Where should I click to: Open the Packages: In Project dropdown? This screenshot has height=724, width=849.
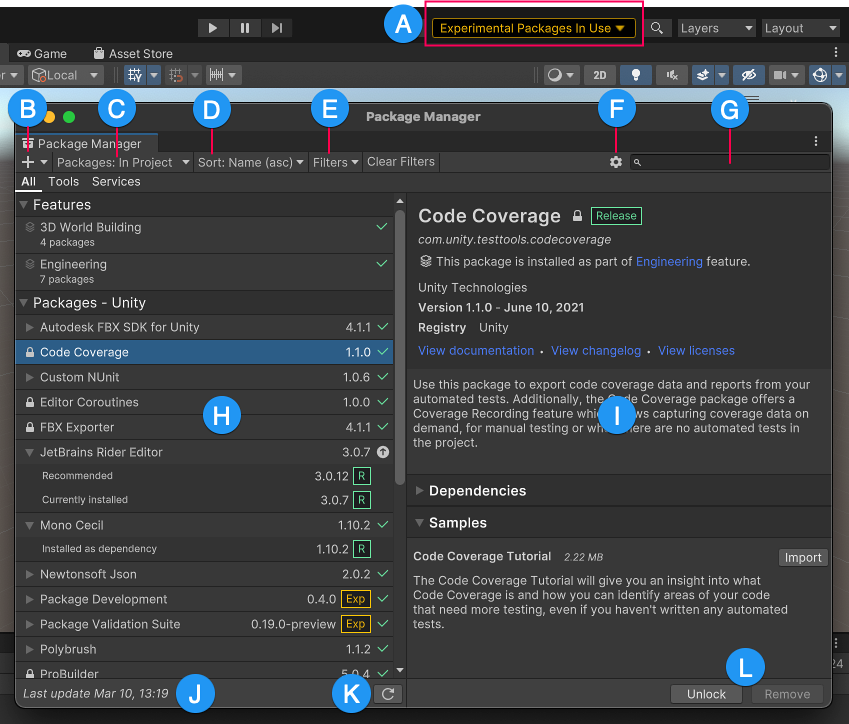click(122, 162)
